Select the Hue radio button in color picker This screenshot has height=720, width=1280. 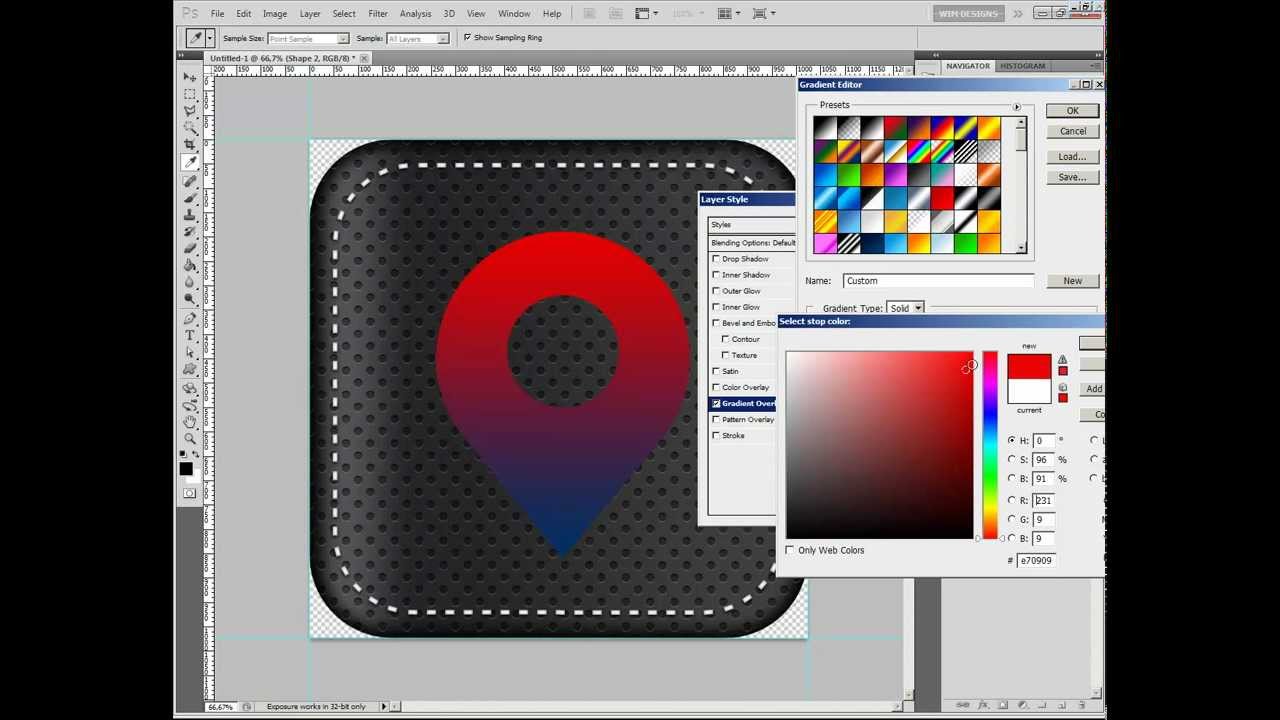pyautogui.click(x=1011, y=440)
